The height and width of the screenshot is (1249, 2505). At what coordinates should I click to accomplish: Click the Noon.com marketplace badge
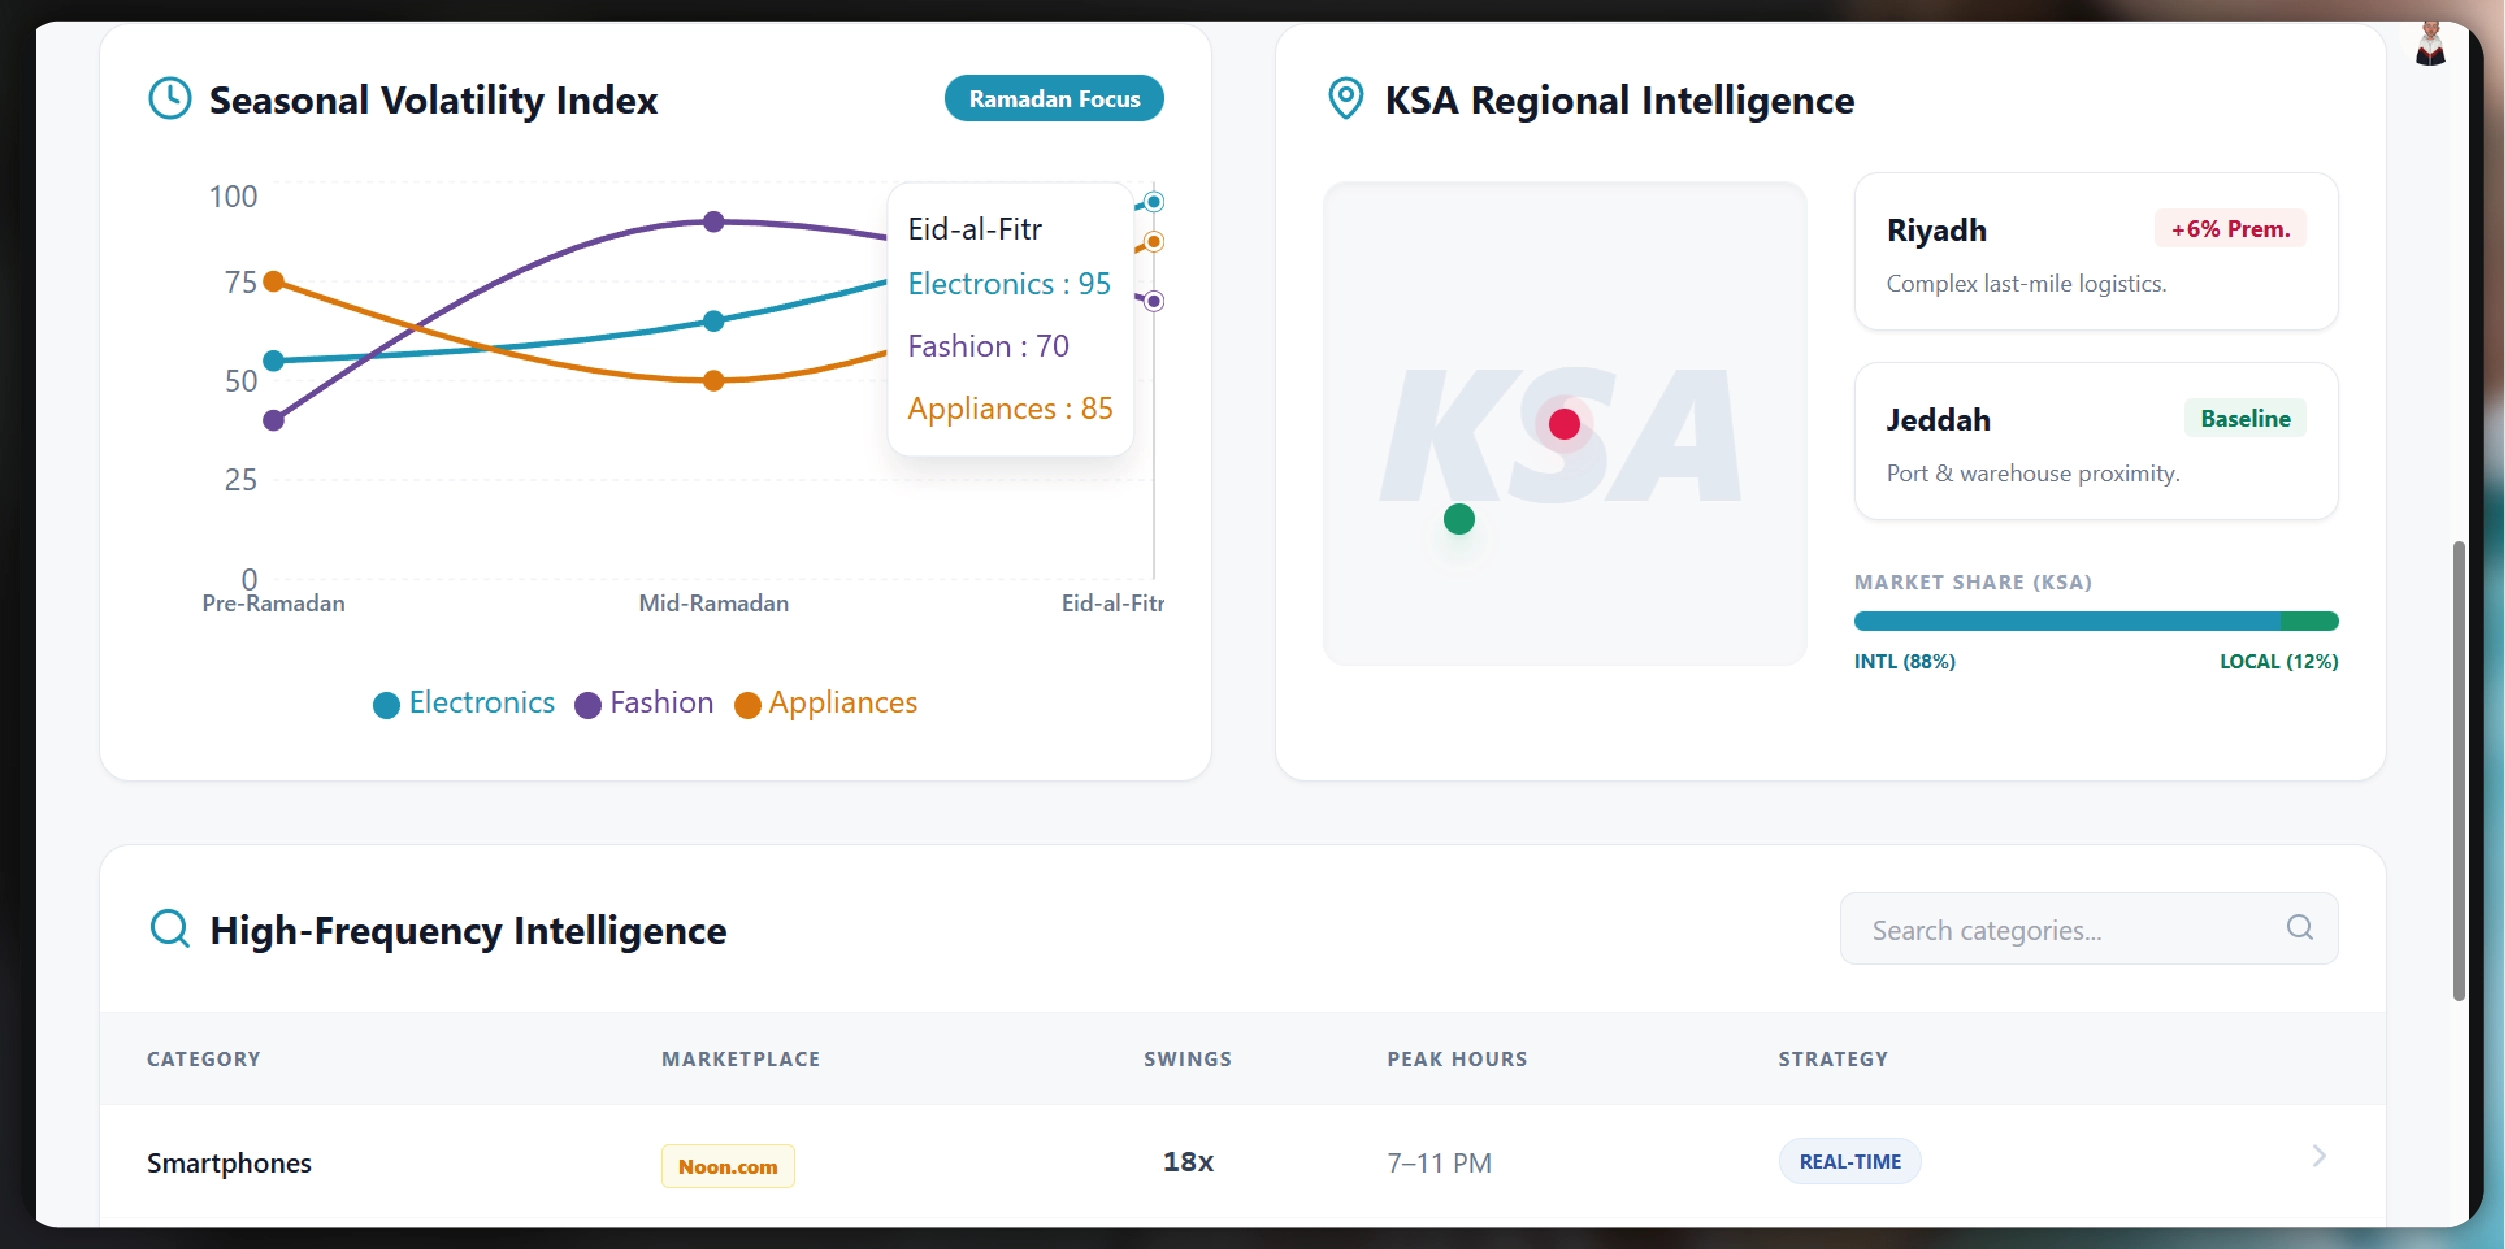(x=727, y=1166)
